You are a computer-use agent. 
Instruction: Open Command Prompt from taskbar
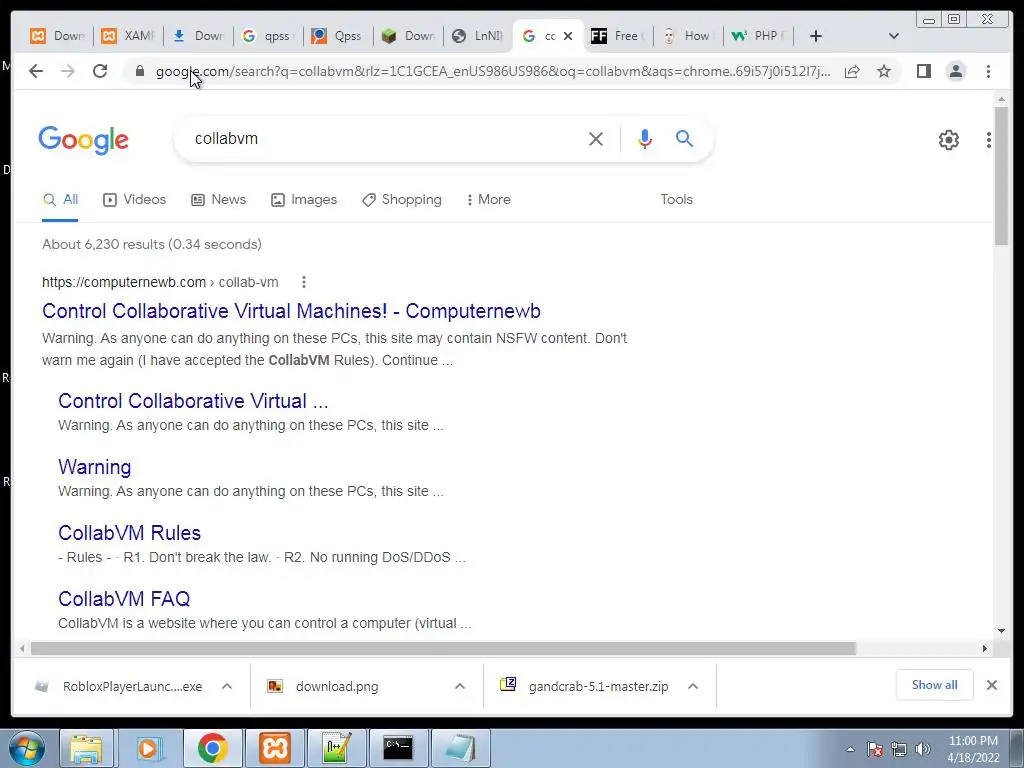[398, 748]
